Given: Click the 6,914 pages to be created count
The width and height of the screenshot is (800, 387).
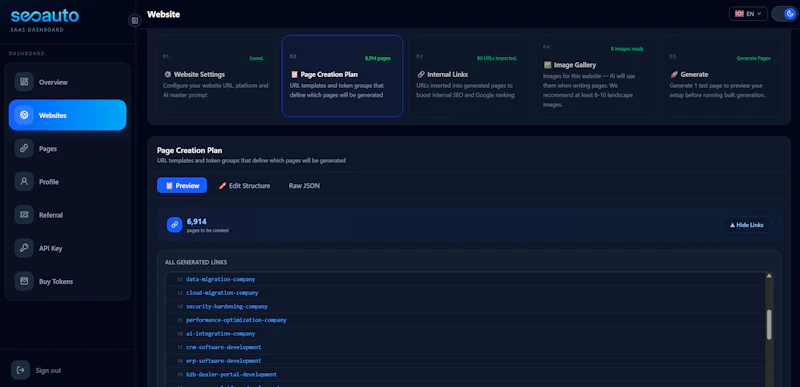Looking at the screenshot, I should (x=207, y=225).
